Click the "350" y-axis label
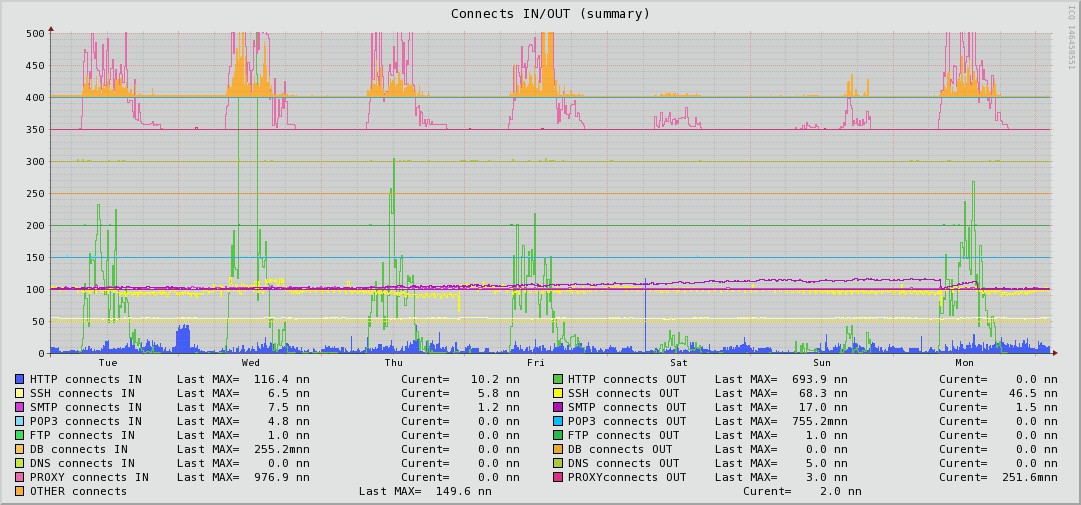Screen dimensions: 1081x505 35,130
